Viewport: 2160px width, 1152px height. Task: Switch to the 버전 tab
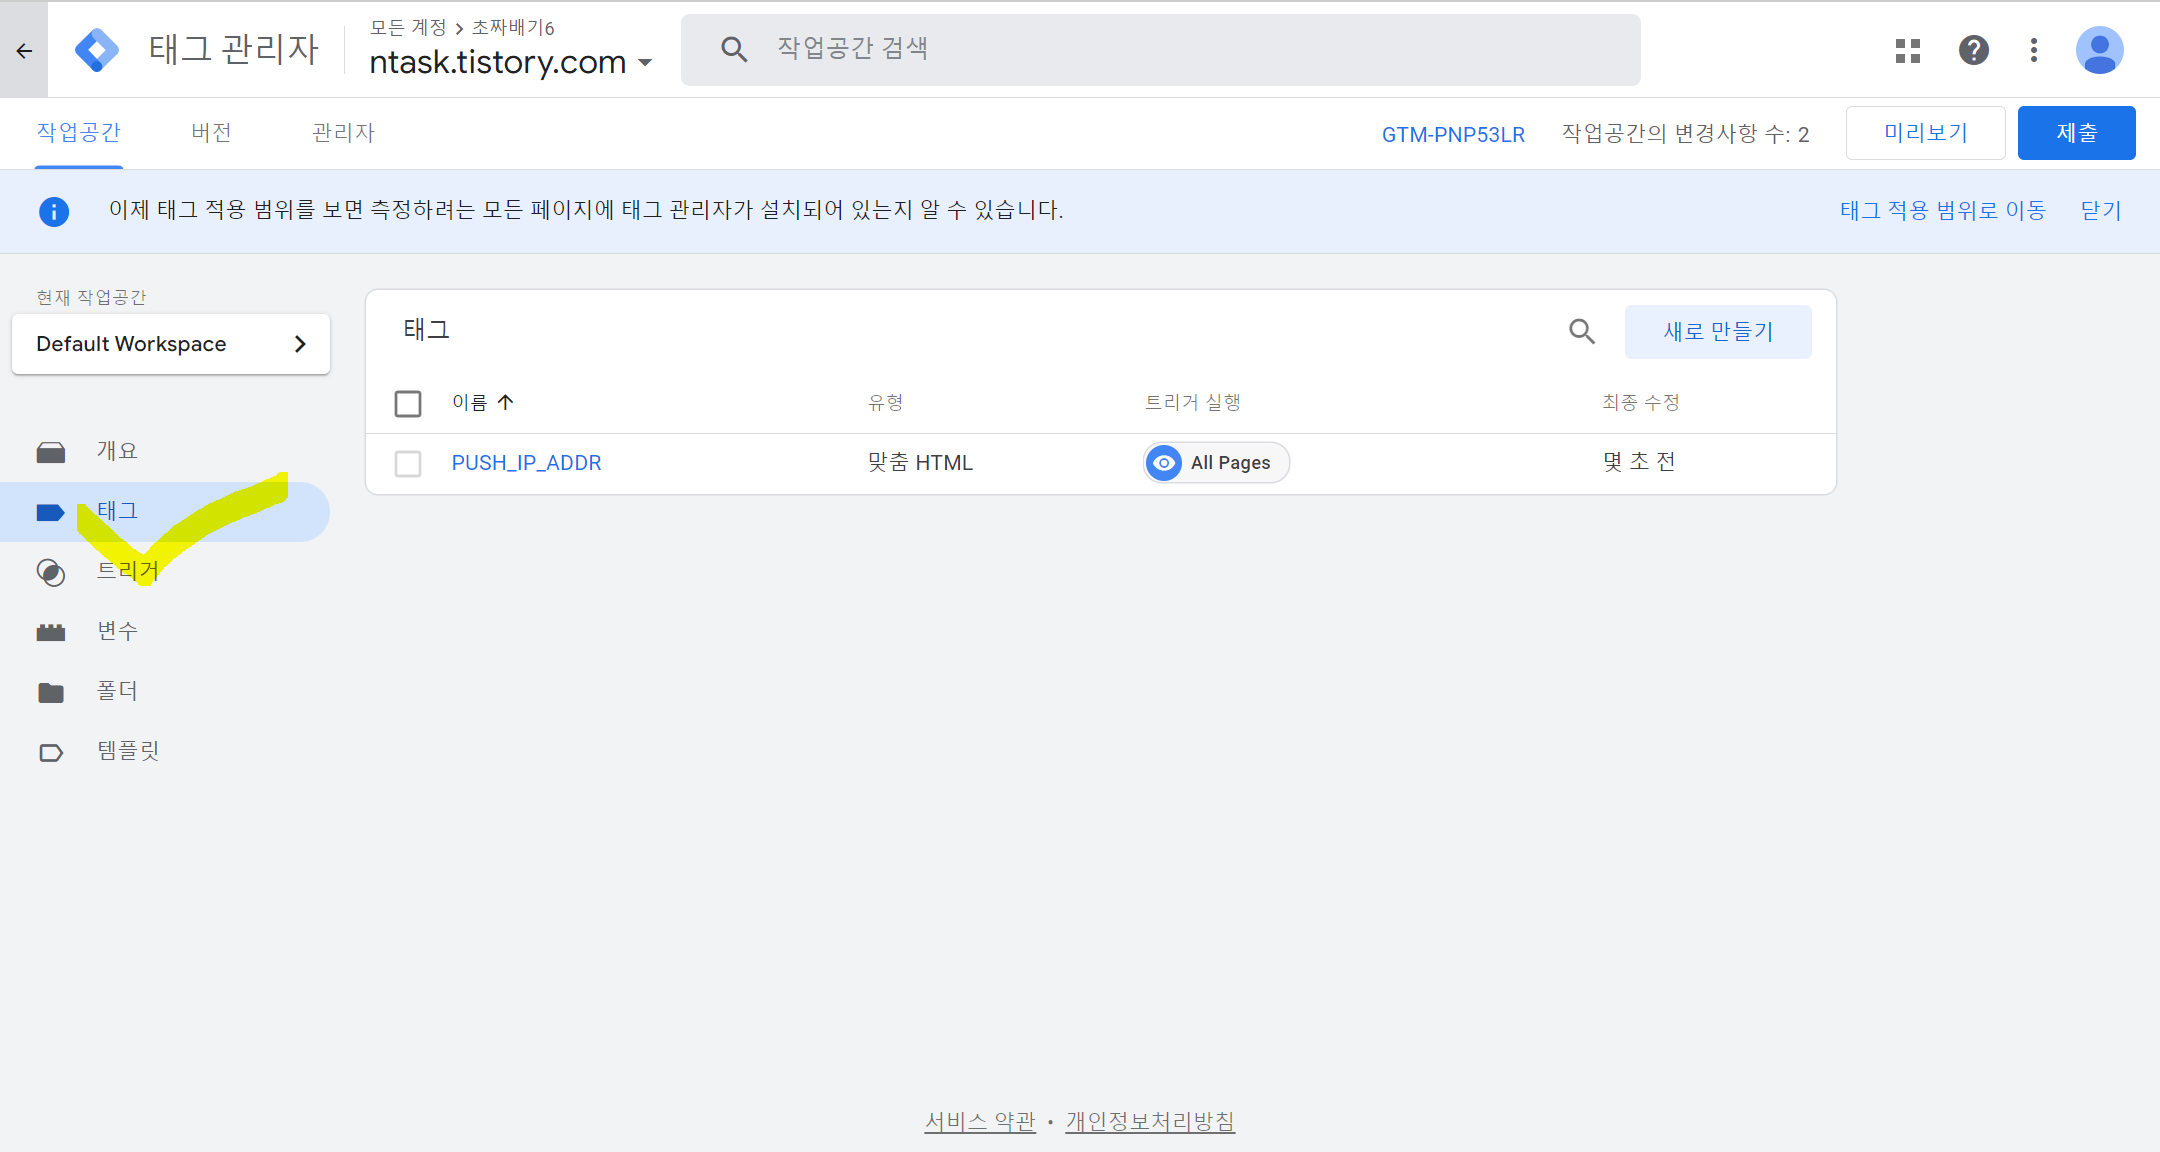[x=211, y=133]
